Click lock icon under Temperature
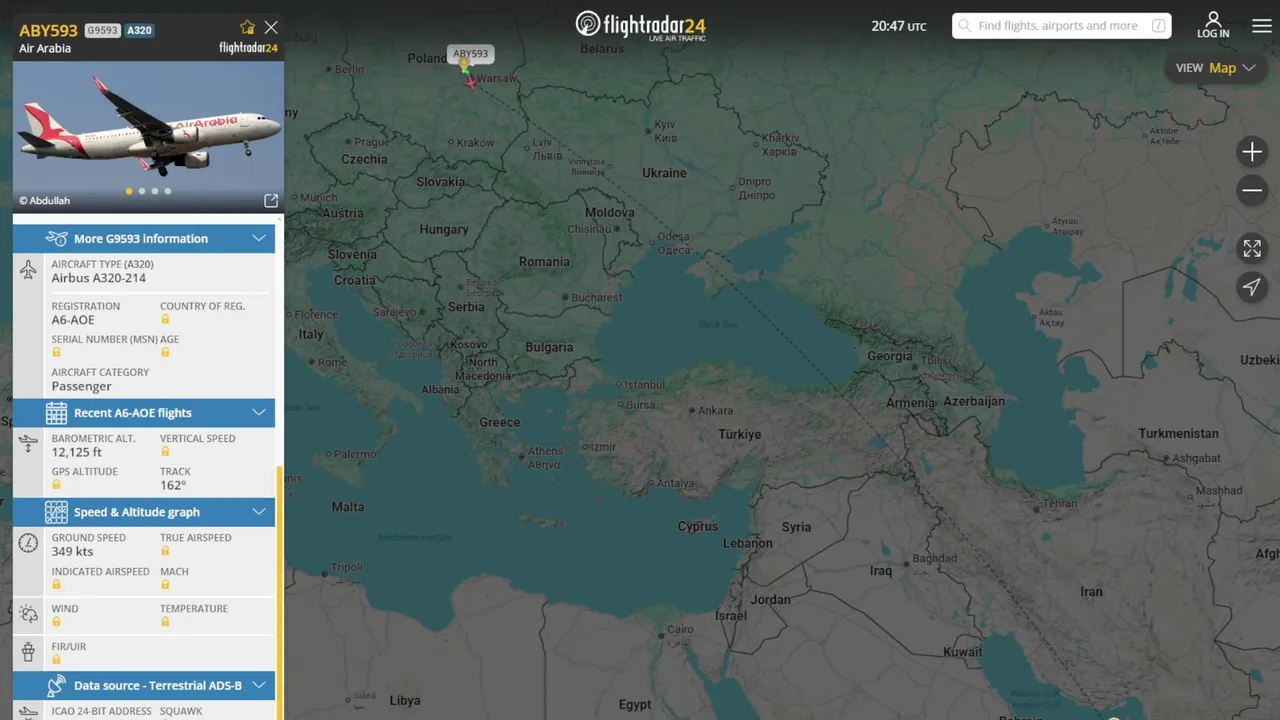The image size is (1280, 720). tap(165, 622)
